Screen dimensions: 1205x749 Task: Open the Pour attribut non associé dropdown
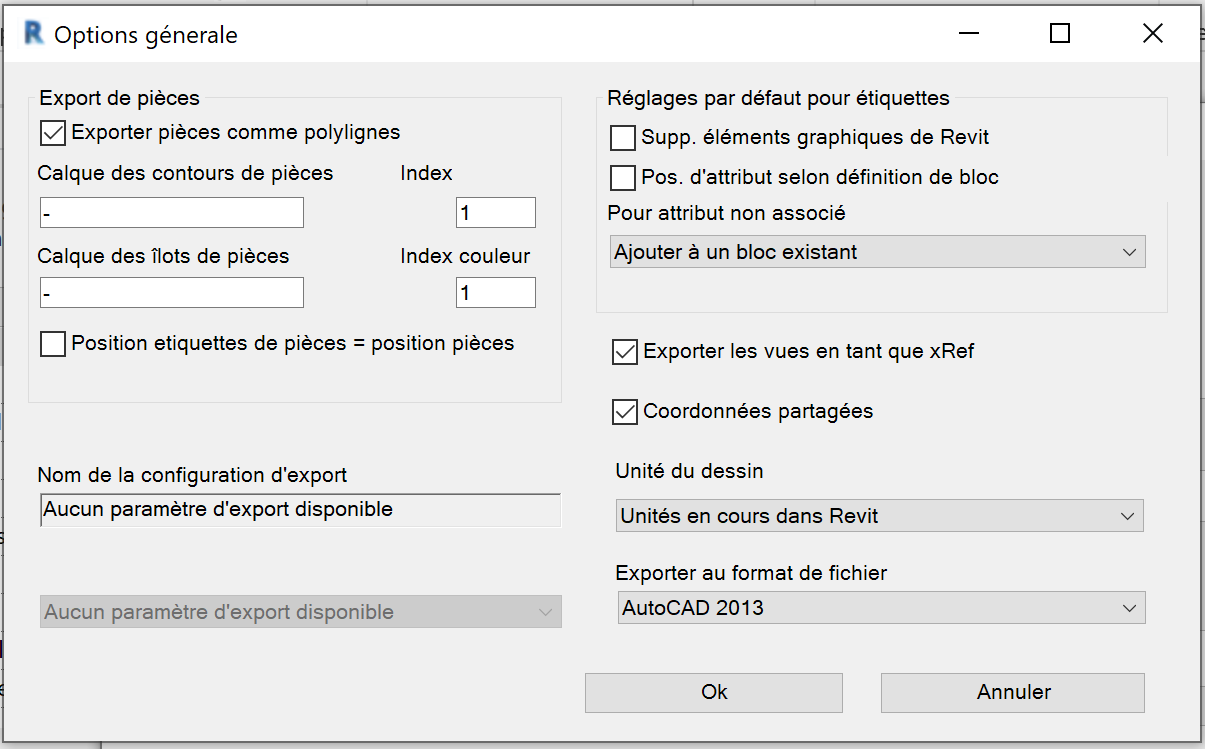click(x=877, y=252)
